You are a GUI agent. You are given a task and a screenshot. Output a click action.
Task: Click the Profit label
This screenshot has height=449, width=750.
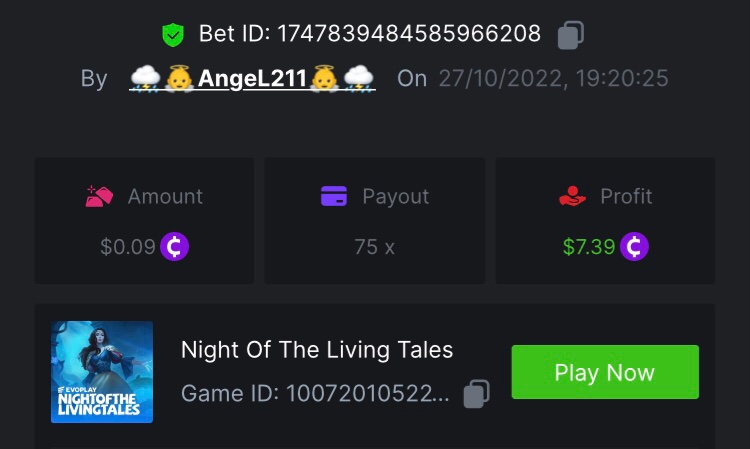[x=626, y=196]
